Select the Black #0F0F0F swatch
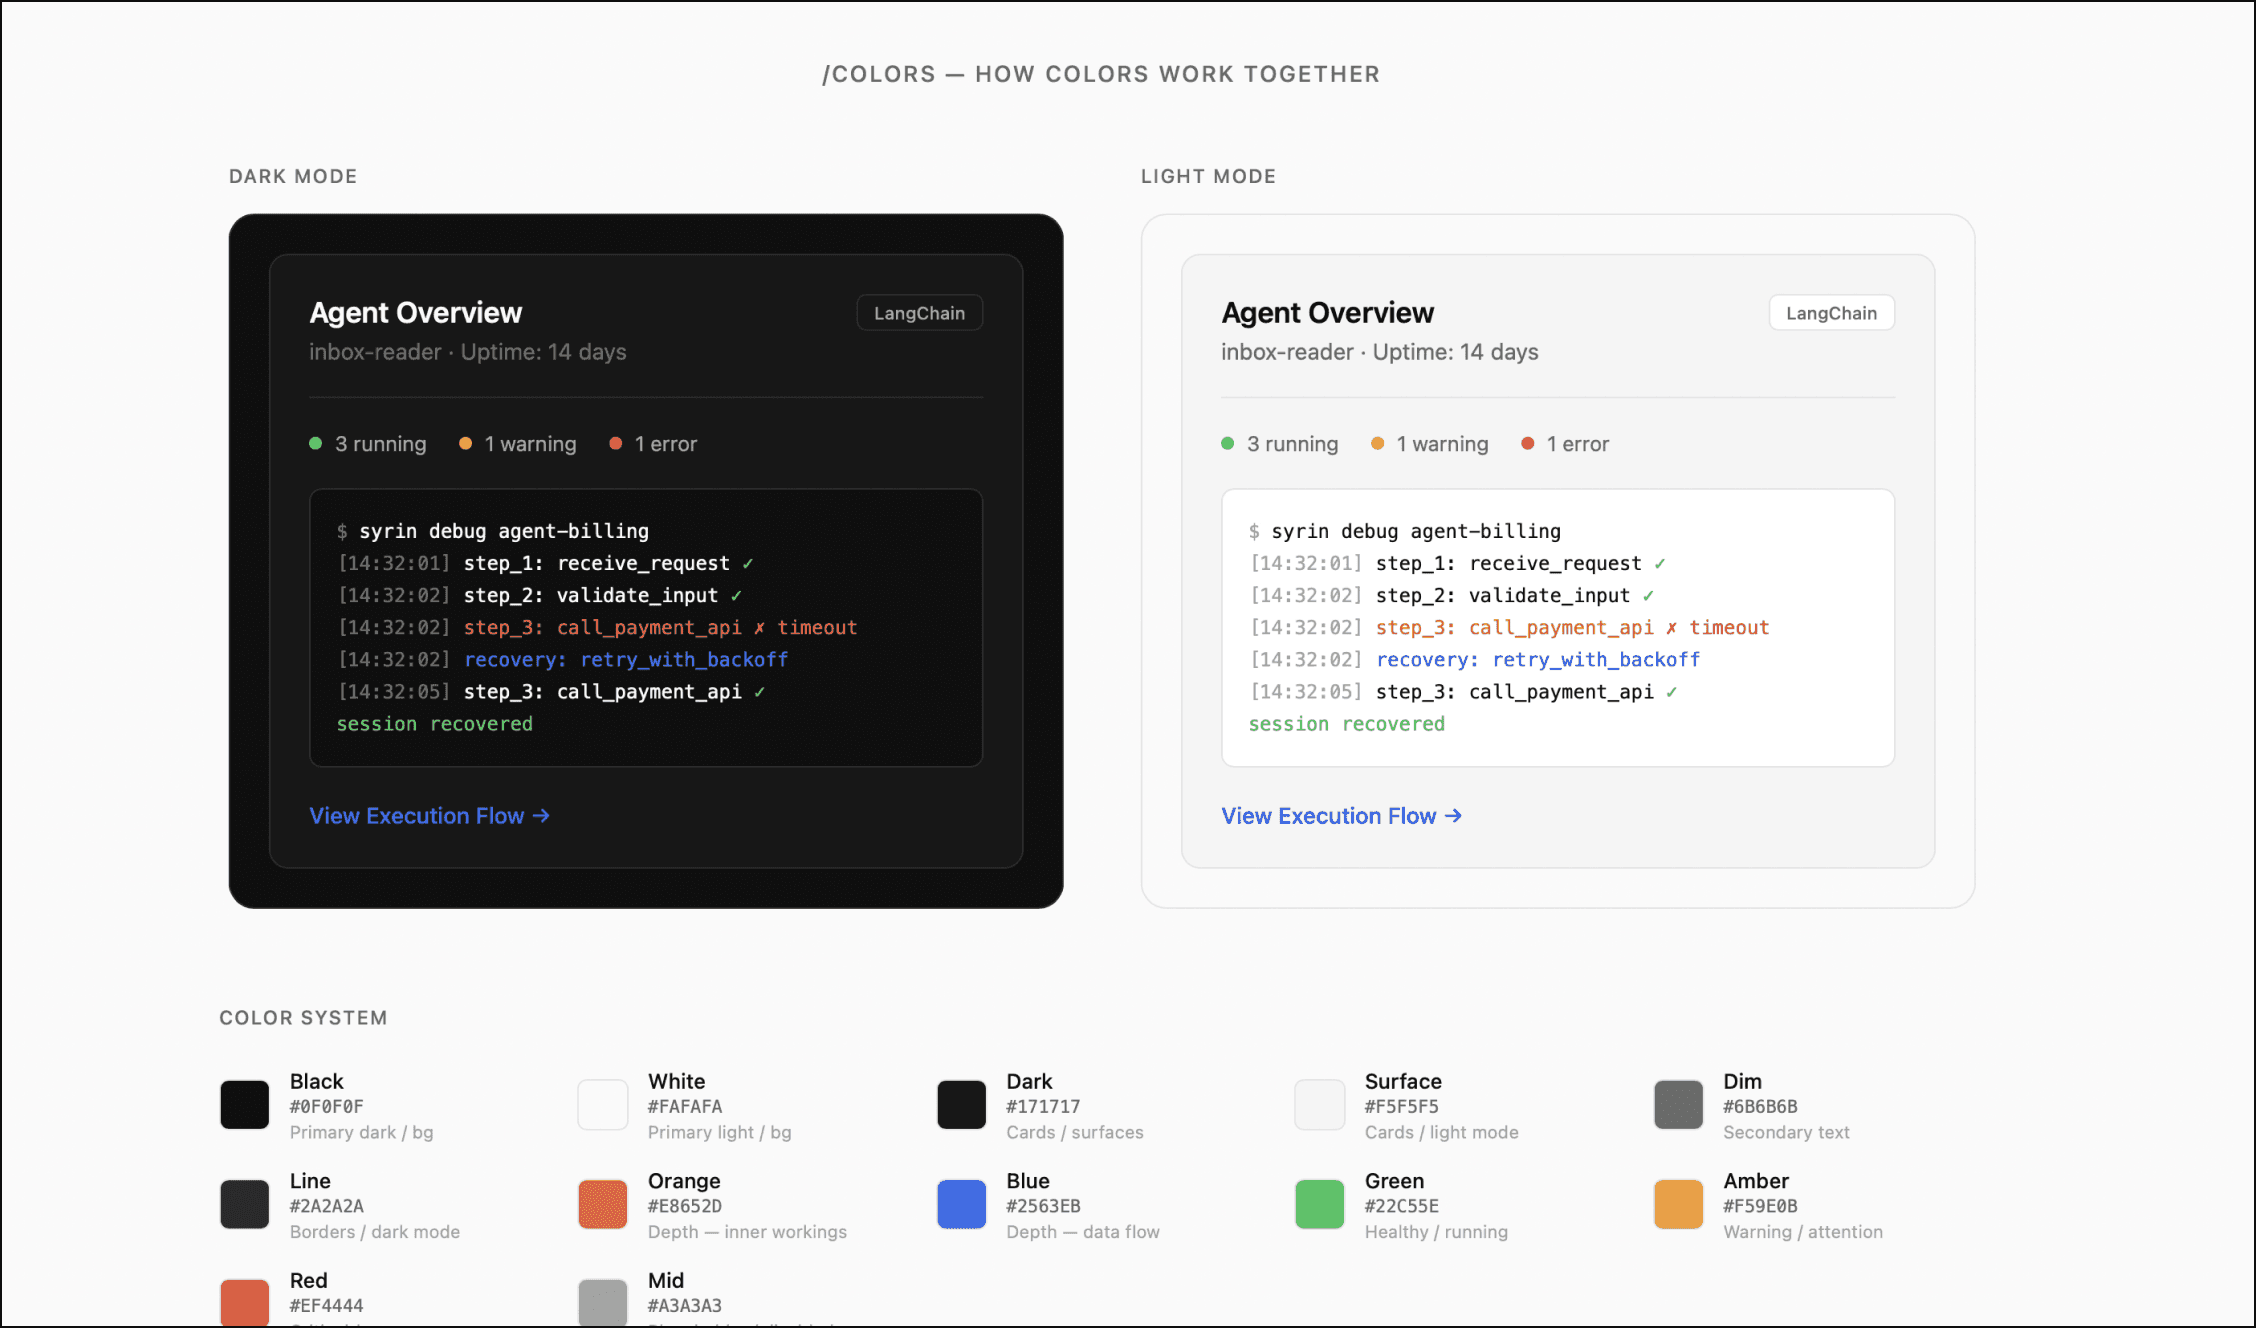 coord(245,1105)
